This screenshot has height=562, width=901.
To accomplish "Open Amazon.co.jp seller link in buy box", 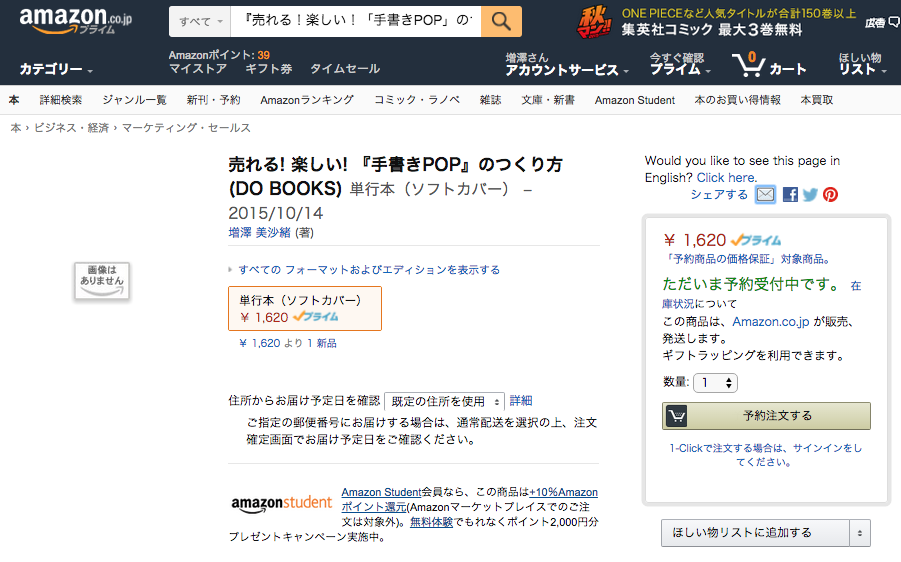I will coord(771,322).
